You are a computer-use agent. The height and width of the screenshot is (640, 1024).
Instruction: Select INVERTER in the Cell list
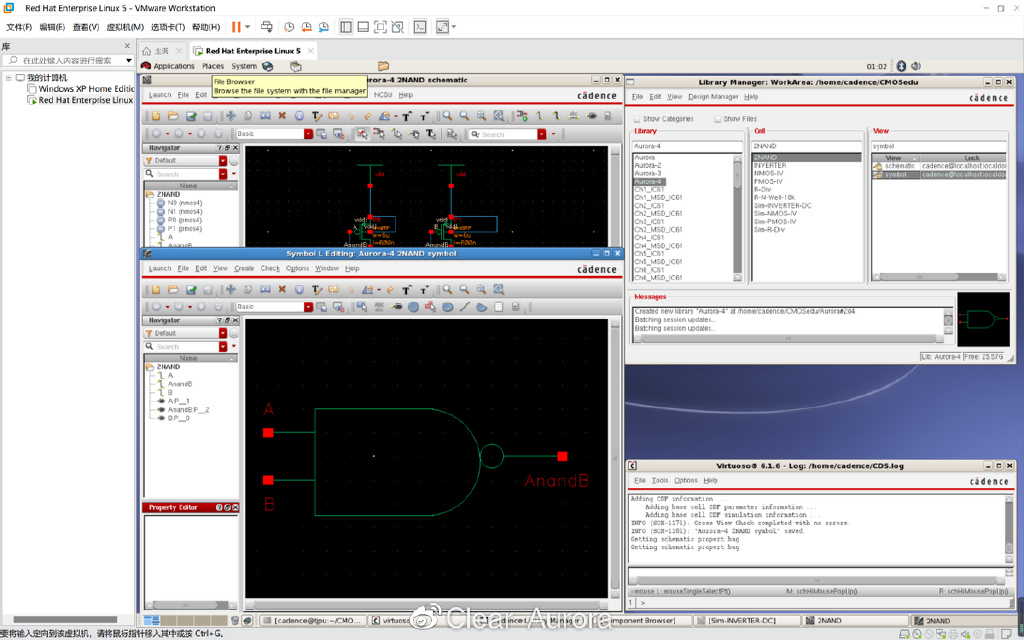[x=770, y=166]
